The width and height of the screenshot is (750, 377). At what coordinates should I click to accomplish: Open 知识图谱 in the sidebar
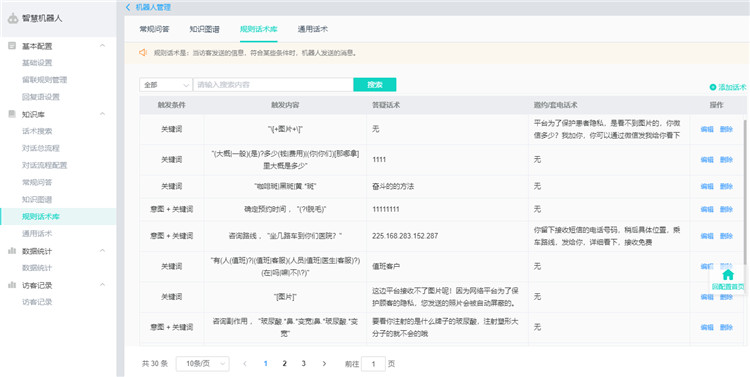(x=37, y=200)
